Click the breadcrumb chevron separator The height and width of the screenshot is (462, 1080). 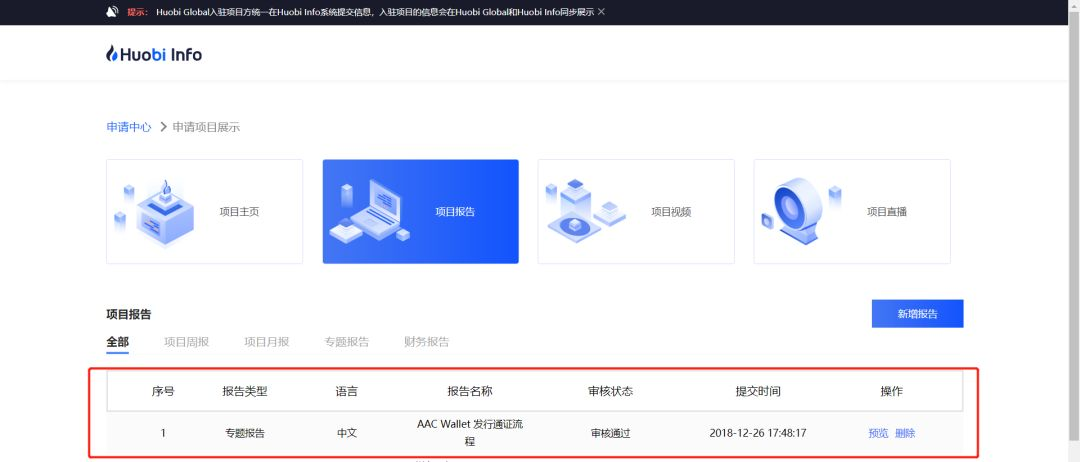coord(163,127)
